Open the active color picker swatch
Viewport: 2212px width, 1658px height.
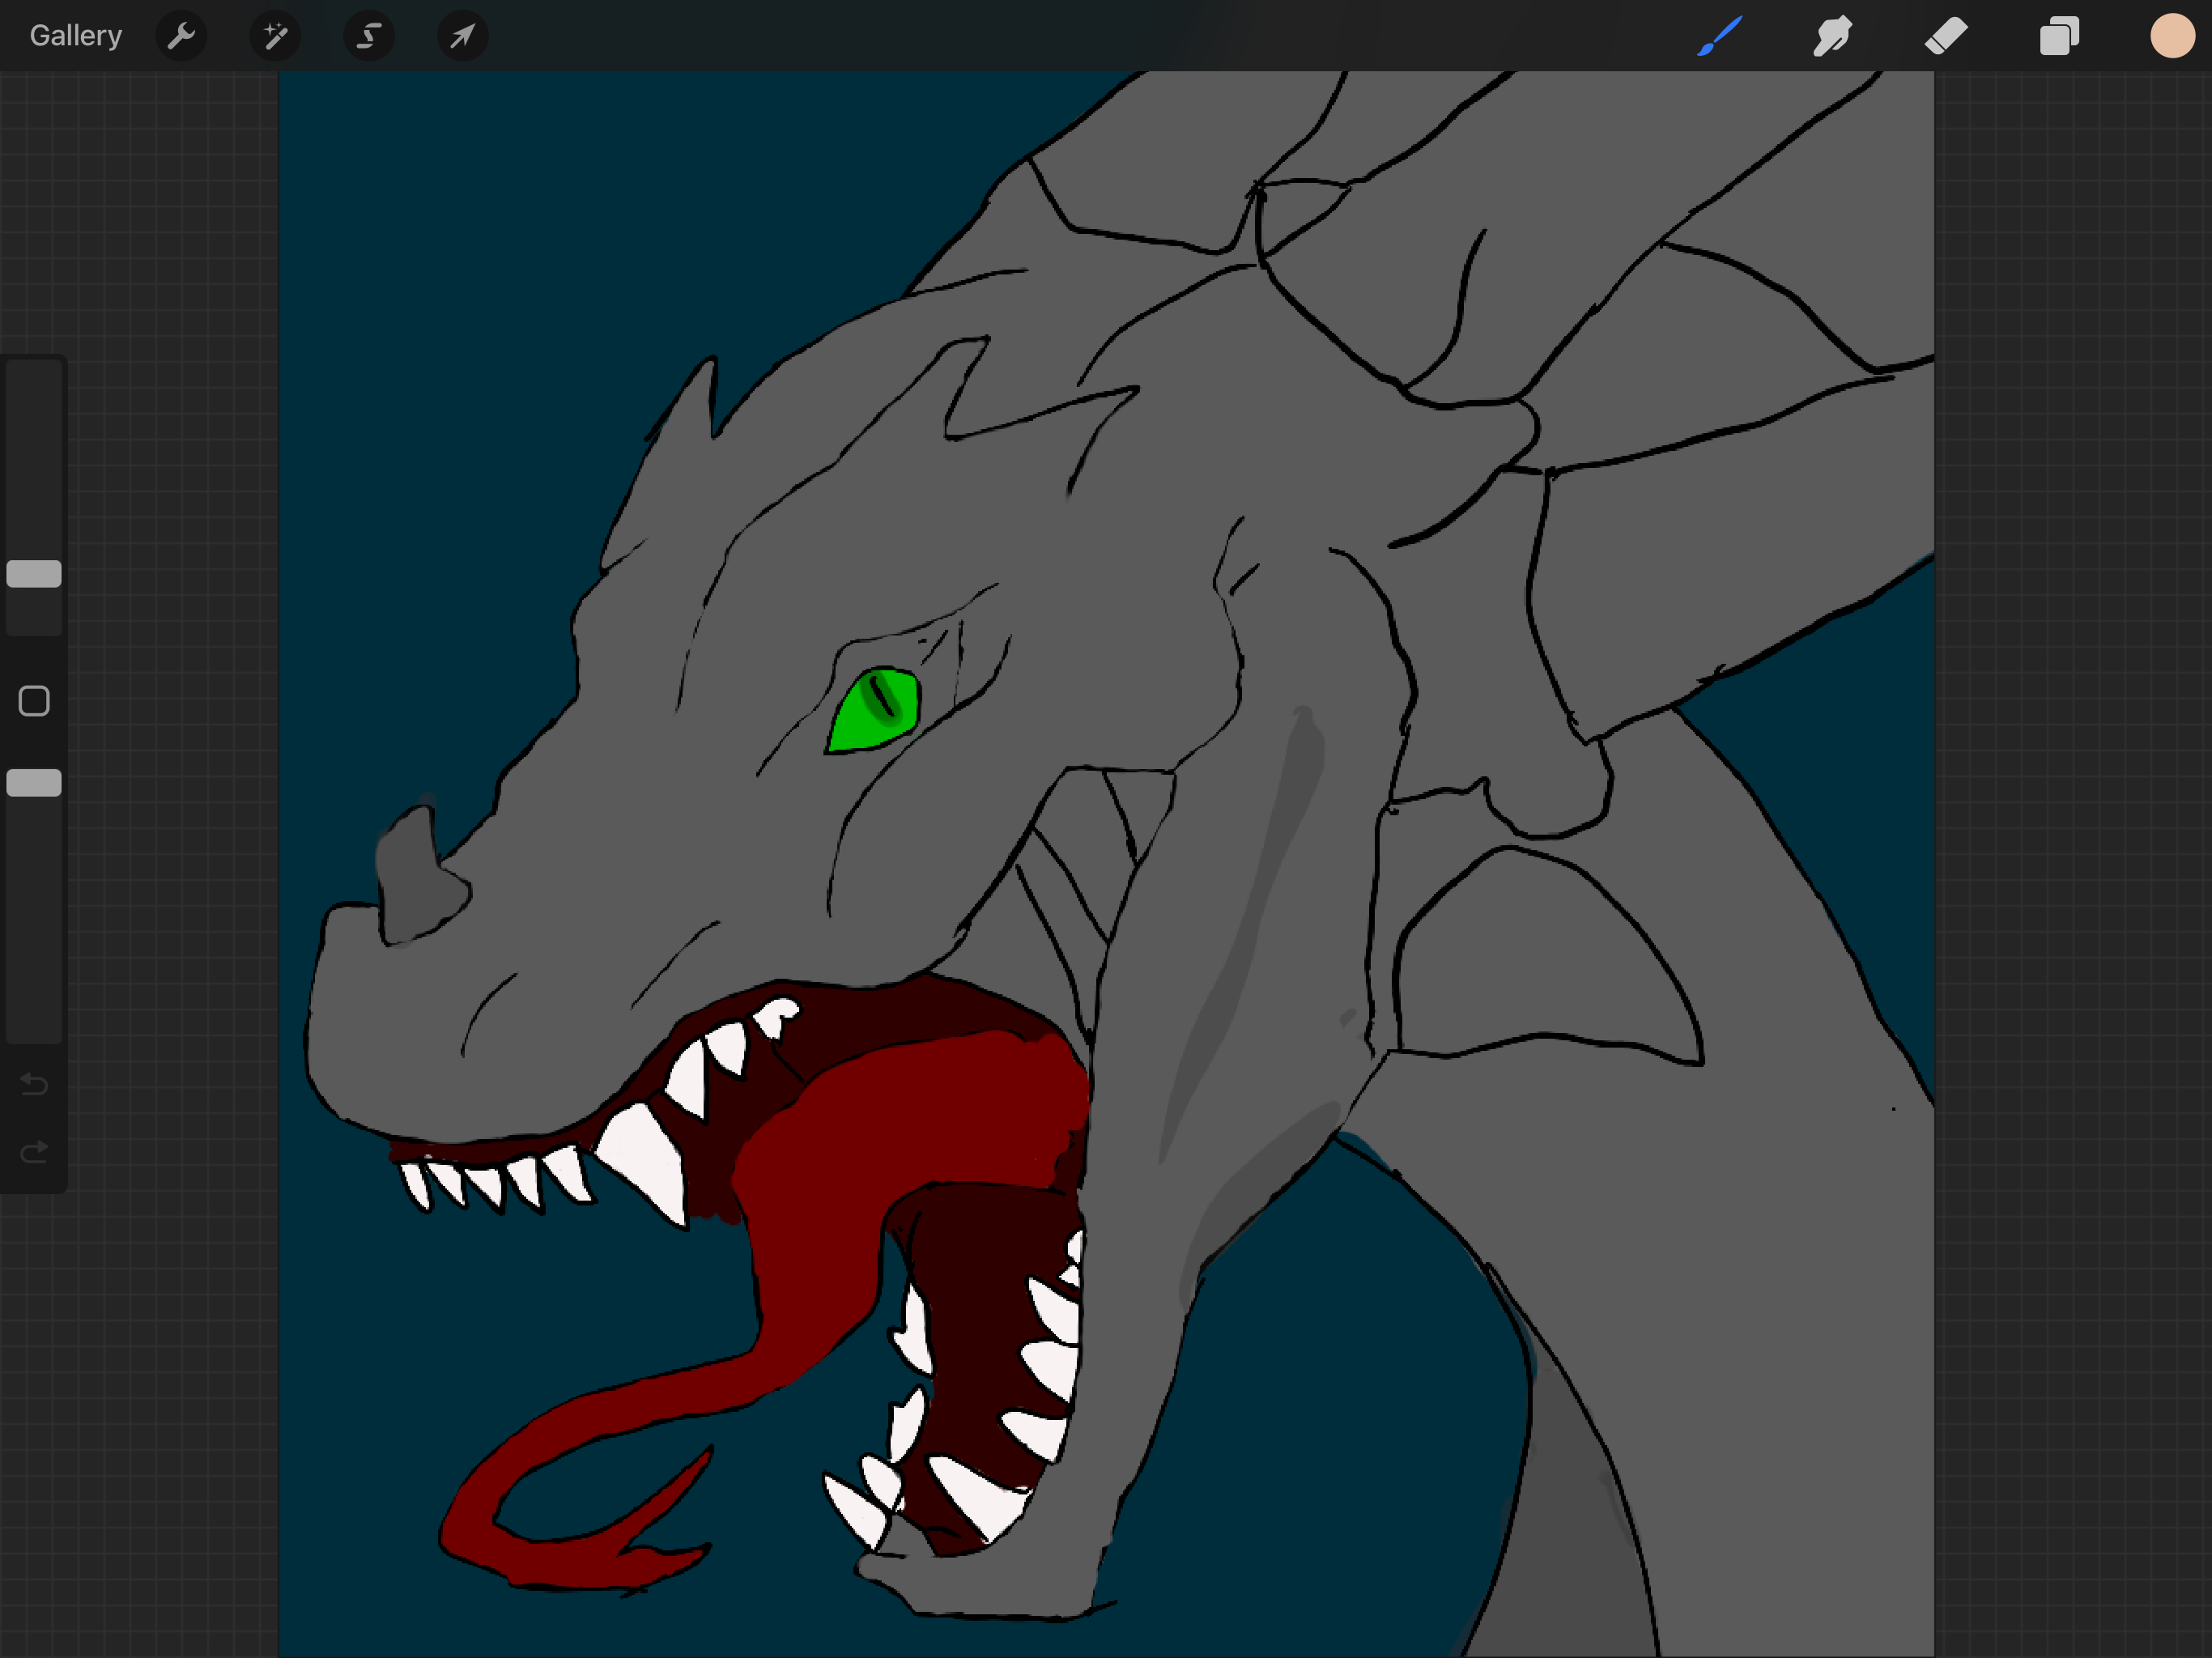coord(2172,36)
